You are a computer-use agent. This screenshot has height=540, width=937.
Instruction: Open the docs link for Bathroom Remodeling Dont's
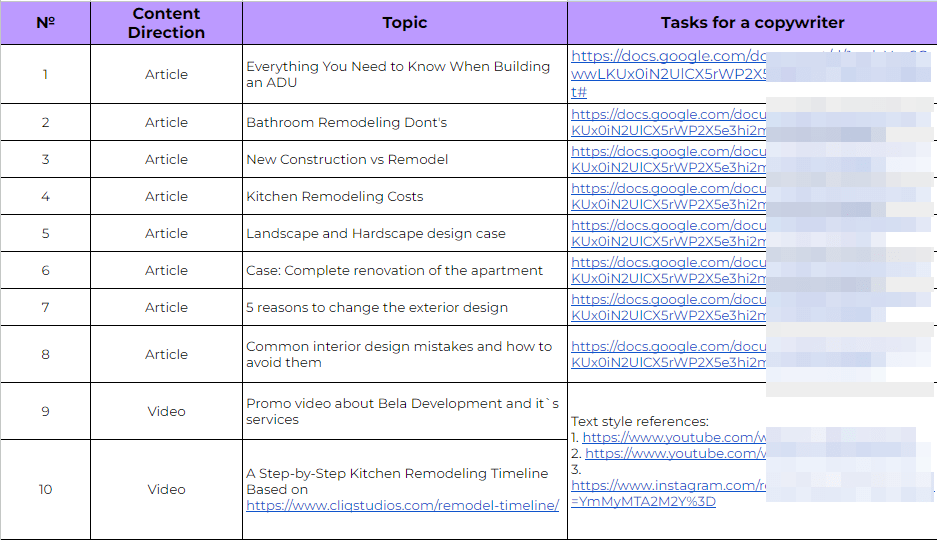point(668,122)
